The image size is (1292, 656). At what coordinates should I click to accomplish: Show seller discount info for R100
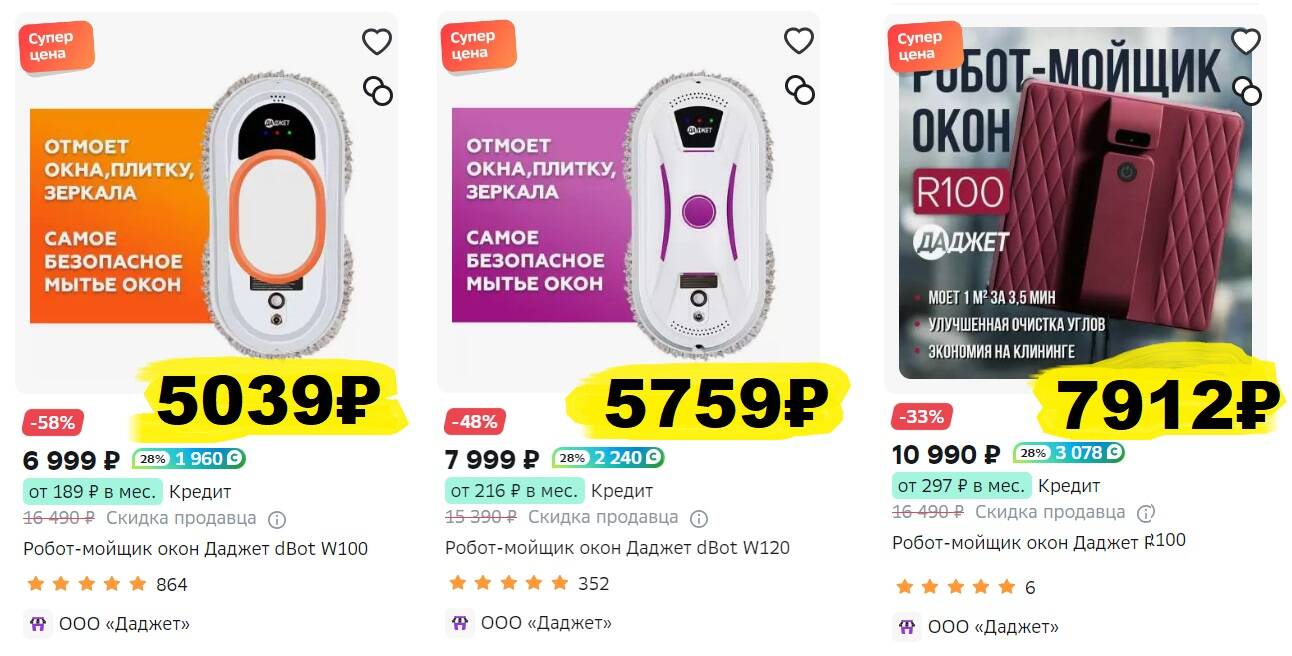click(1146, 512)
